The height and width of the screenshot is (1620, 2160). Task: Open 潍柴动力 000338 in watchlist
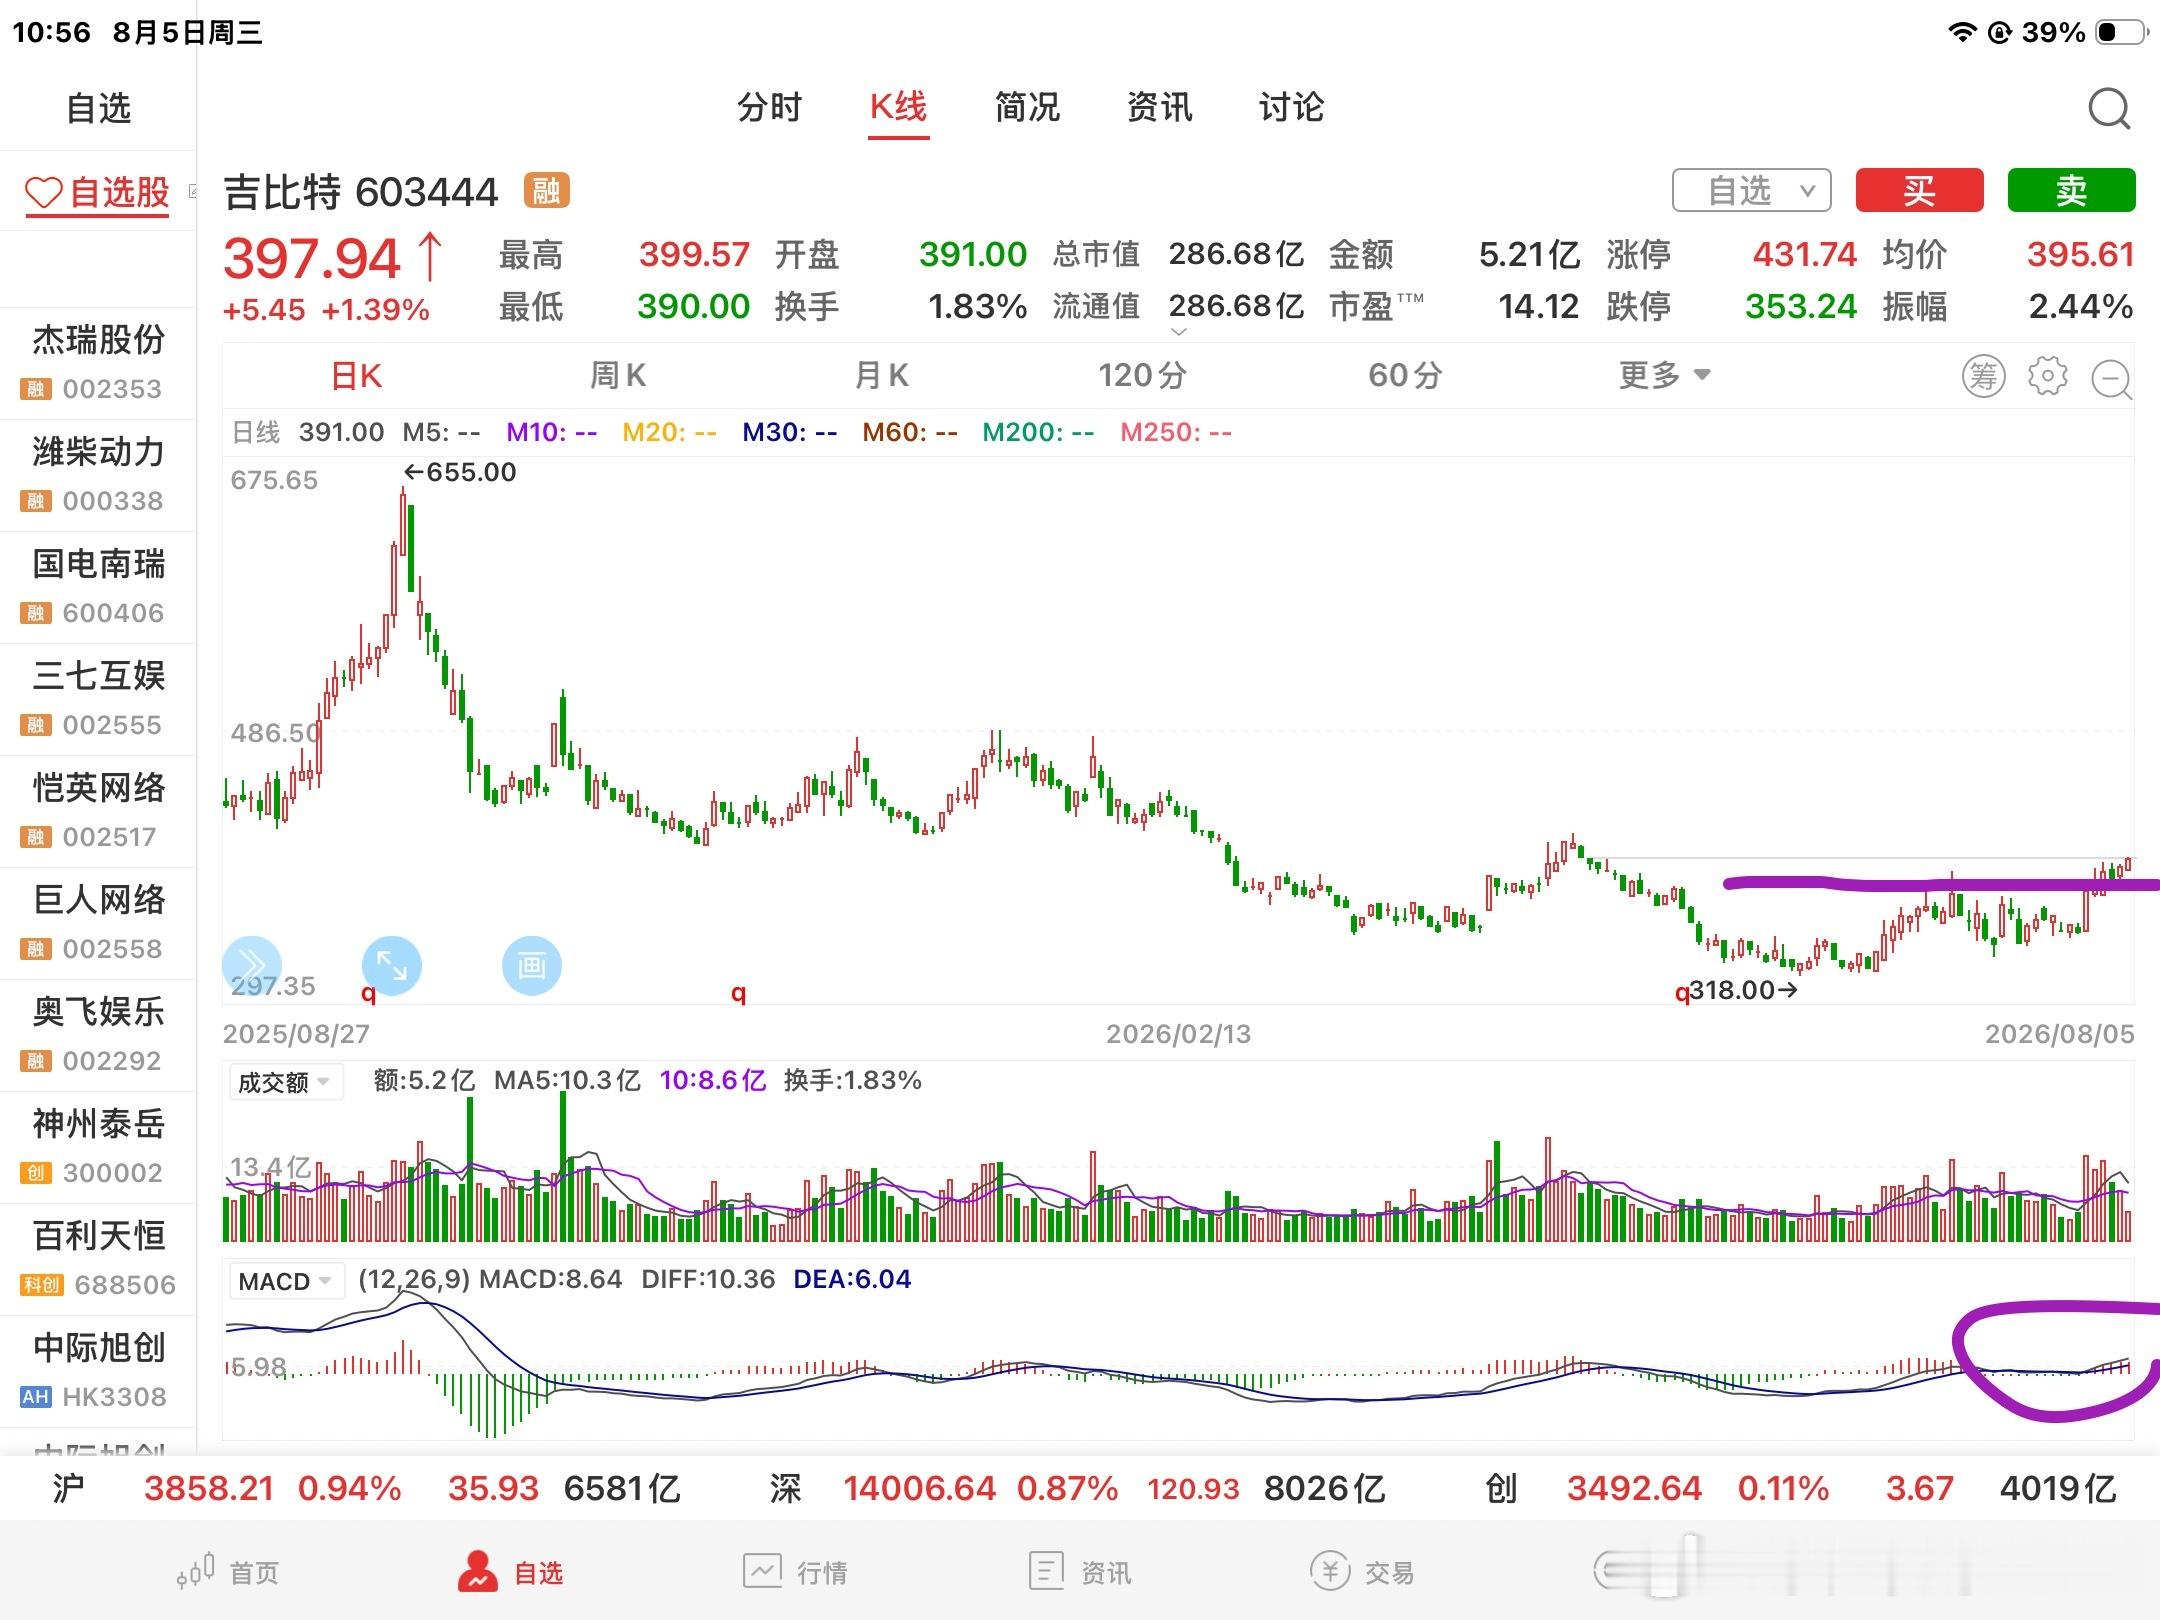point(98,475)
